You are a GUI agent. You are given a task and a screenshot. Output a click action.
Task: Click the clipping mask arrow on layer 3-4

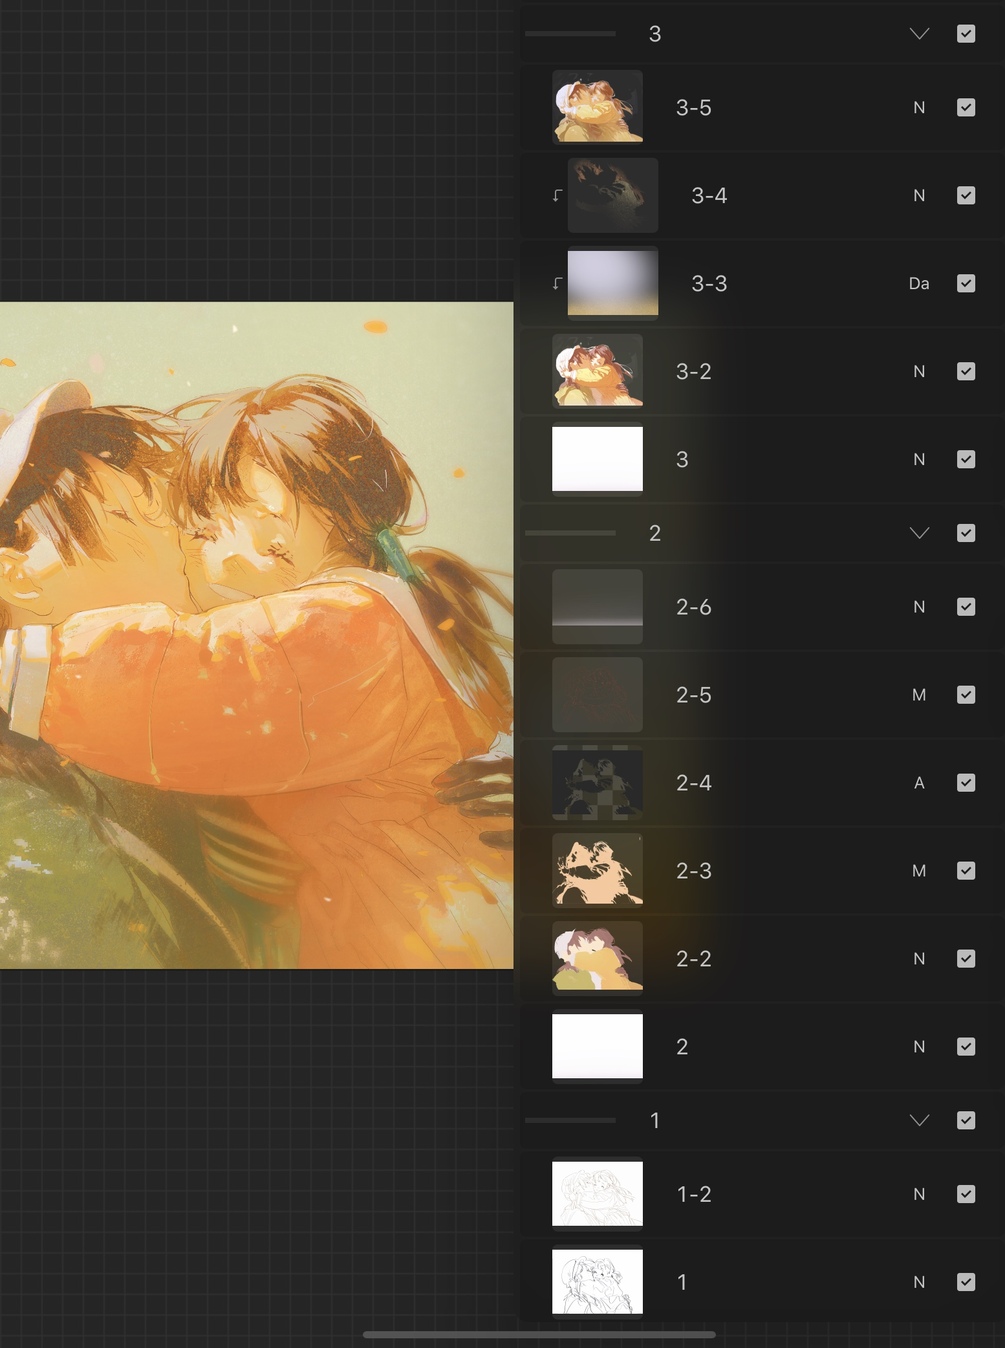tap(557, 195)
